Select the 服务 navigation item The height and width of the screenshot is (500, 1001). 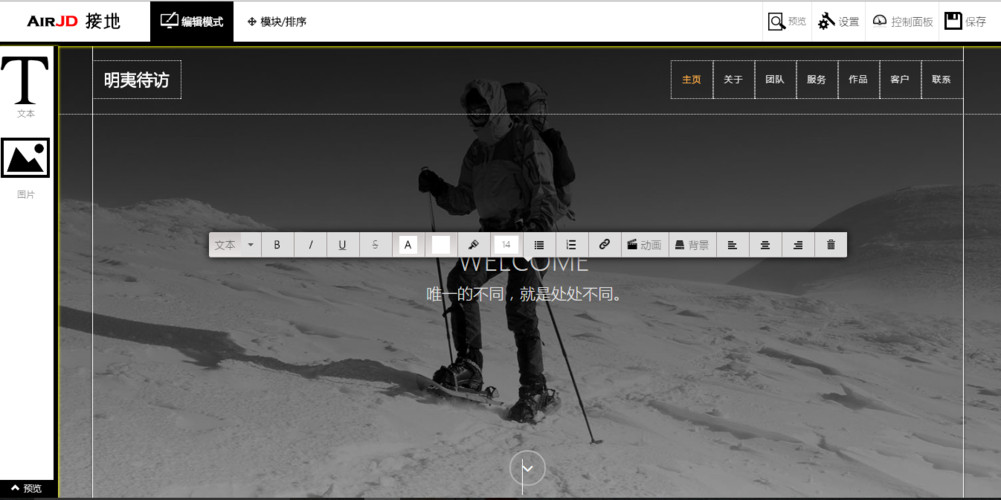(x=817, y=80)
